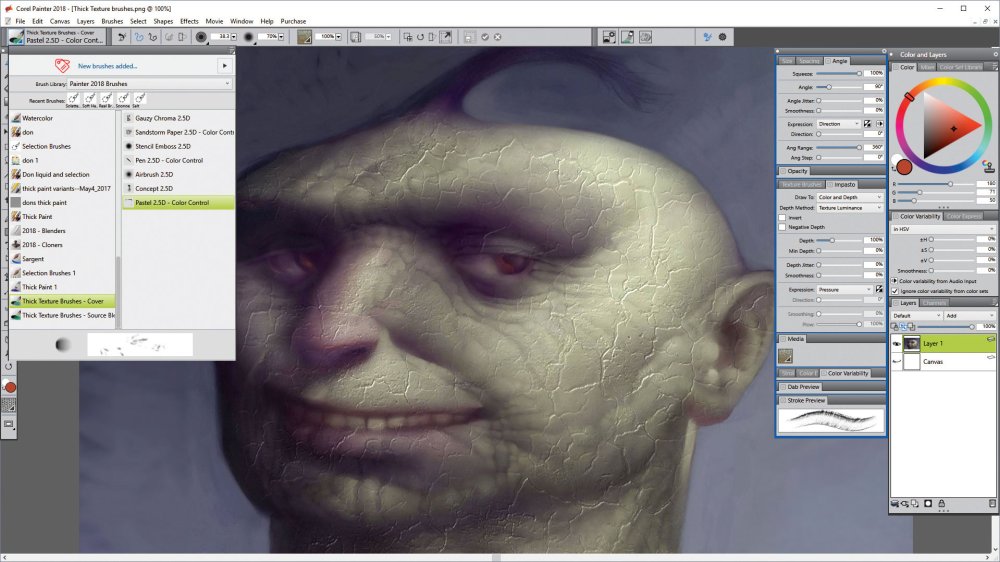Click the clone color rubber stamp icon

[x=989, y=167]
